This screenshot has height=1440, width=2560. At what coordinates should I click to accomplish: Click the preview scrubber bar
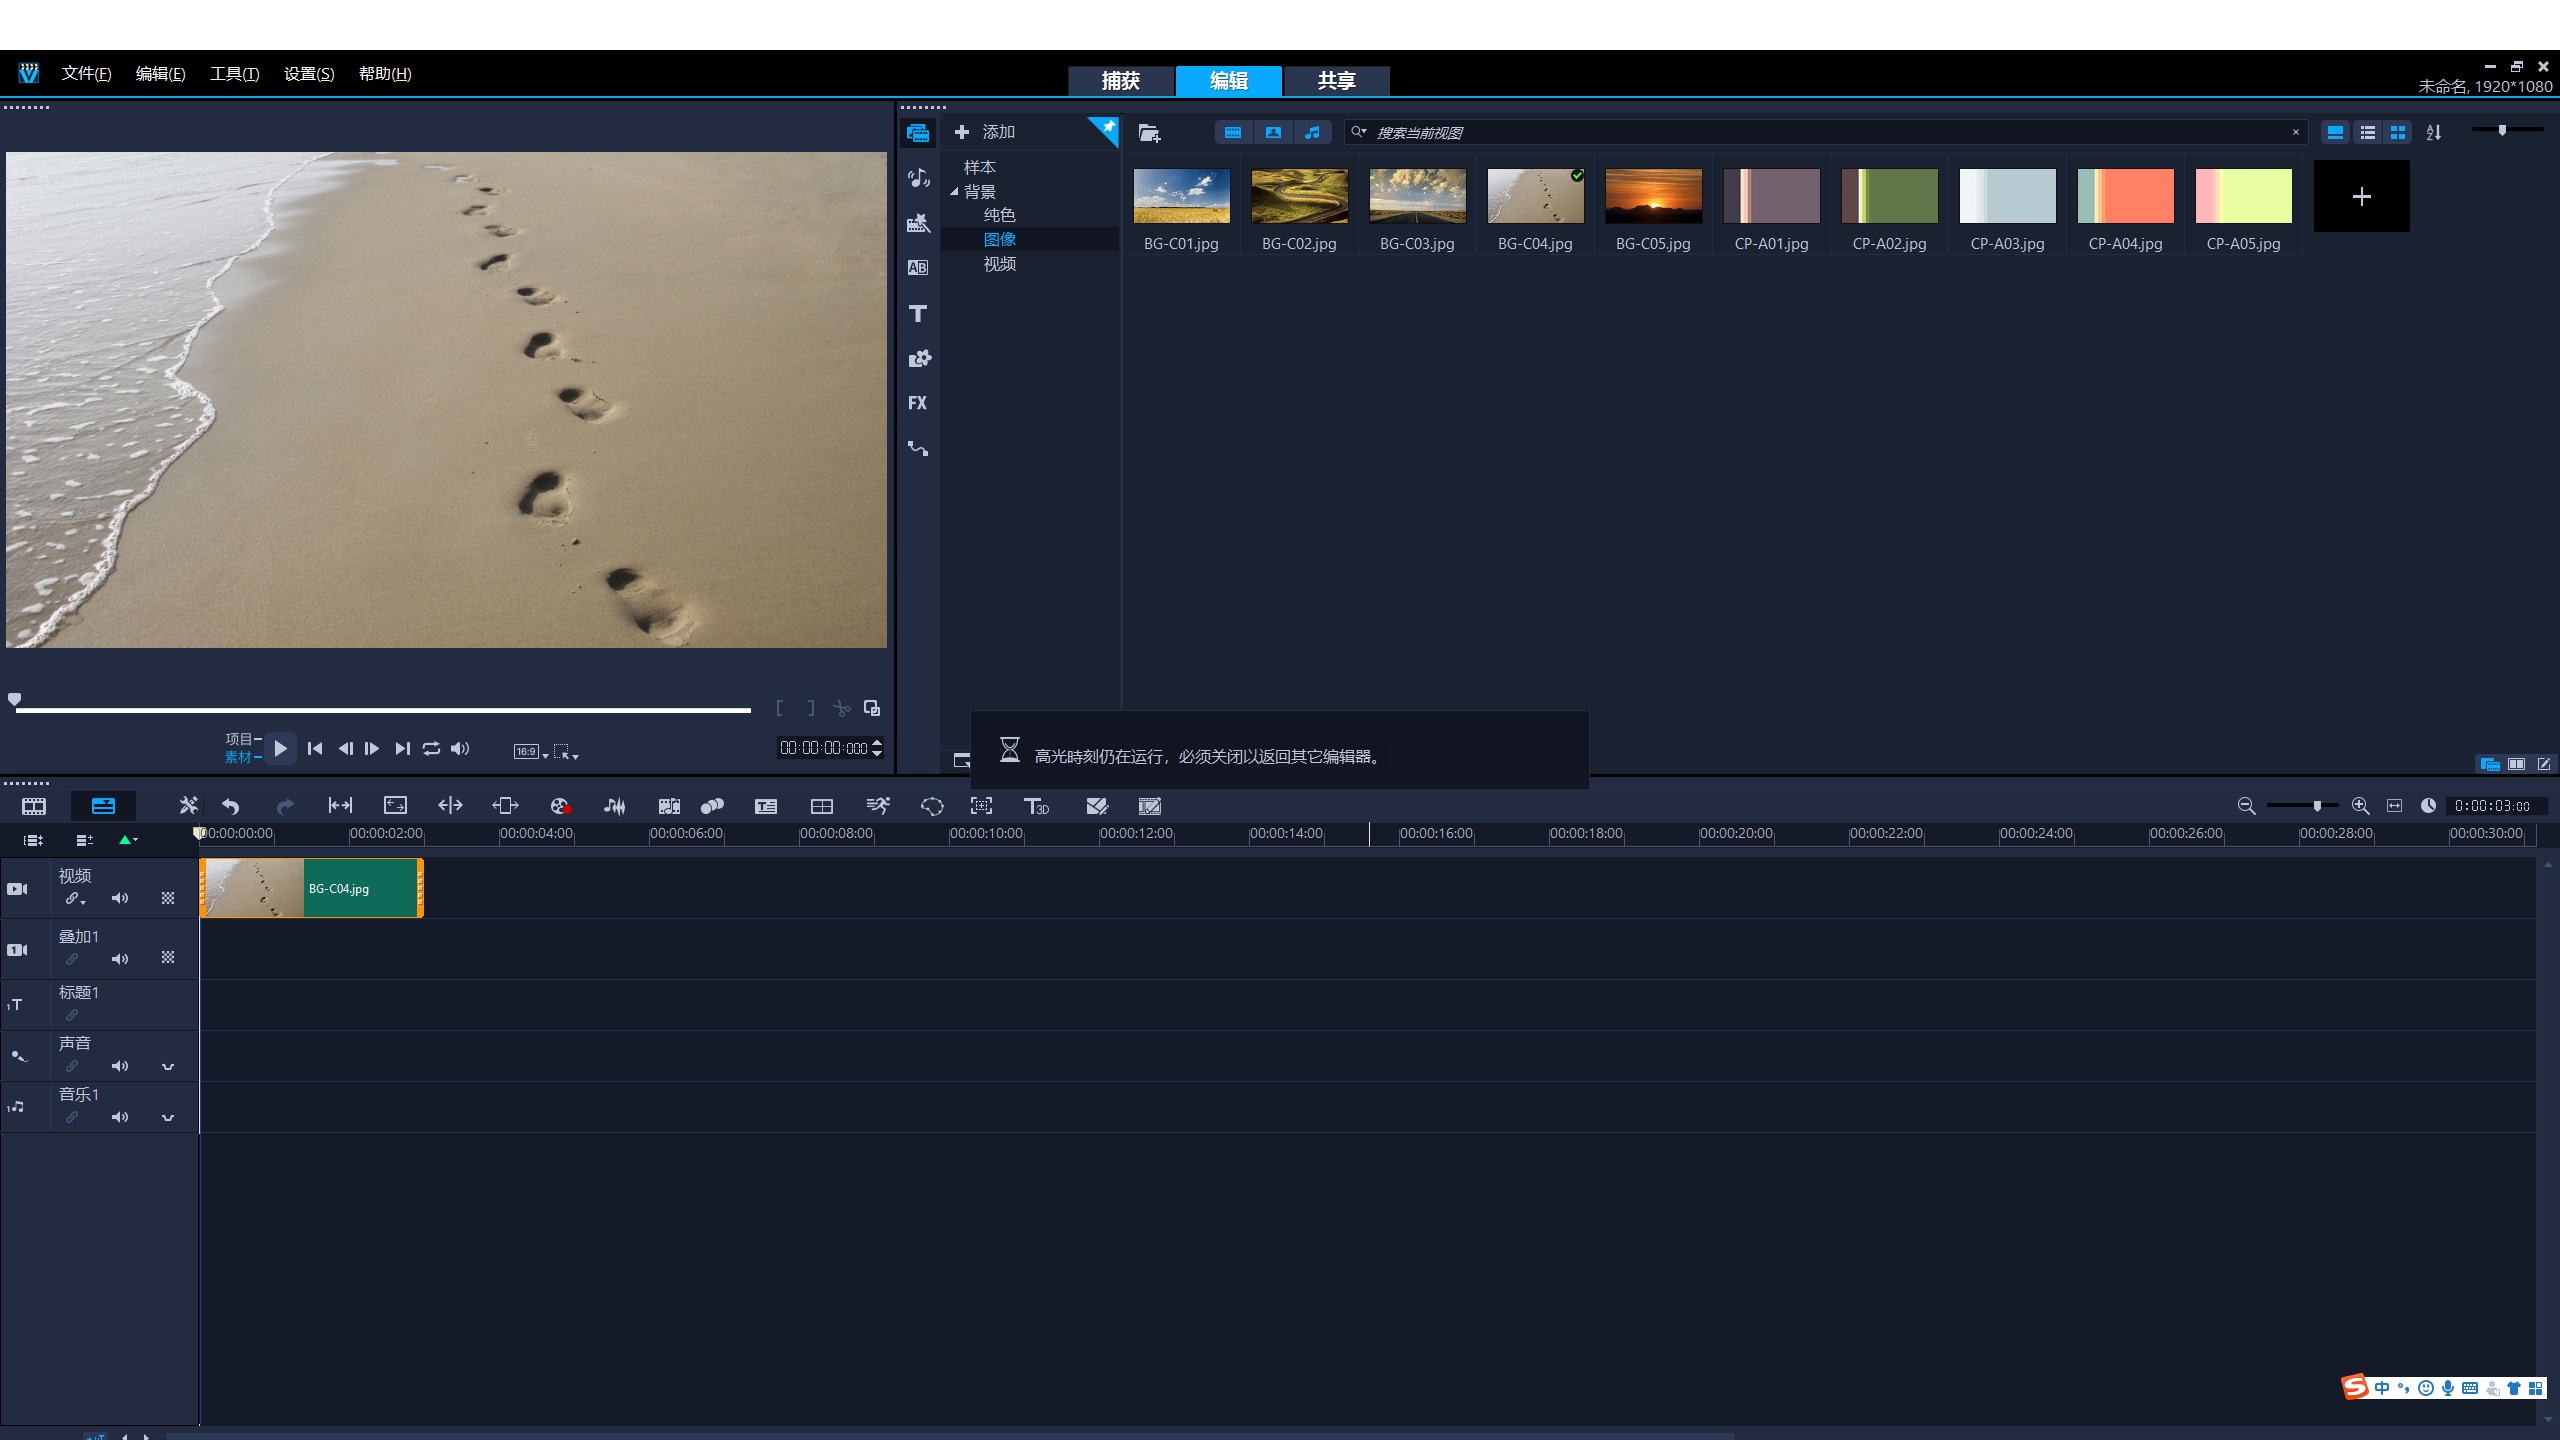tap(383, 710)
